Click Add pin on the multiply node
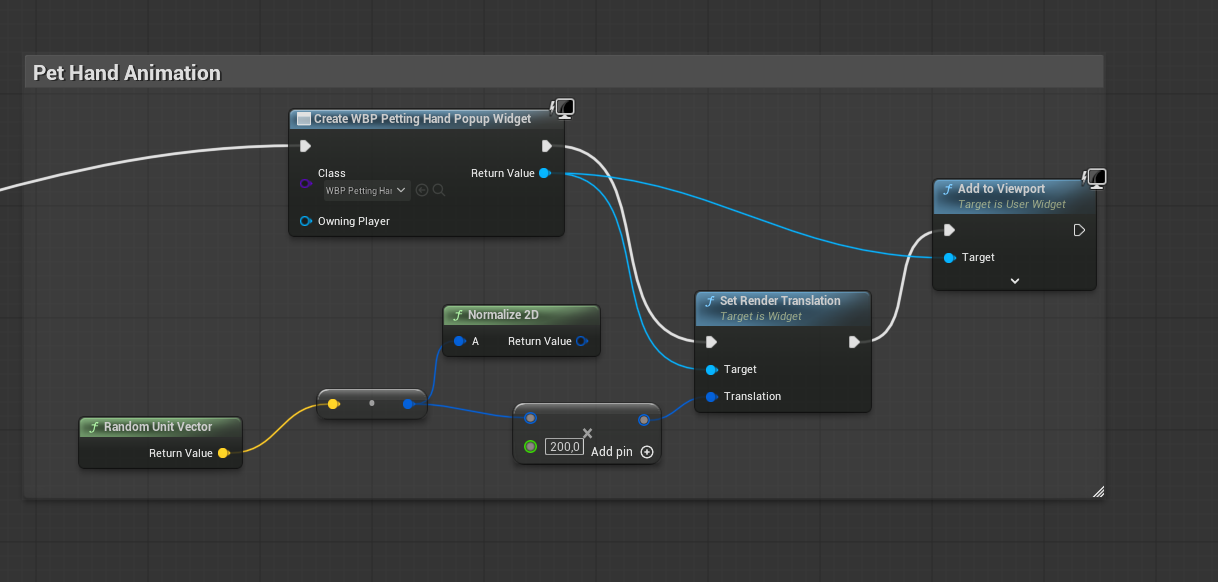This screenshot has height=582, width=1218. coord(622,452)
